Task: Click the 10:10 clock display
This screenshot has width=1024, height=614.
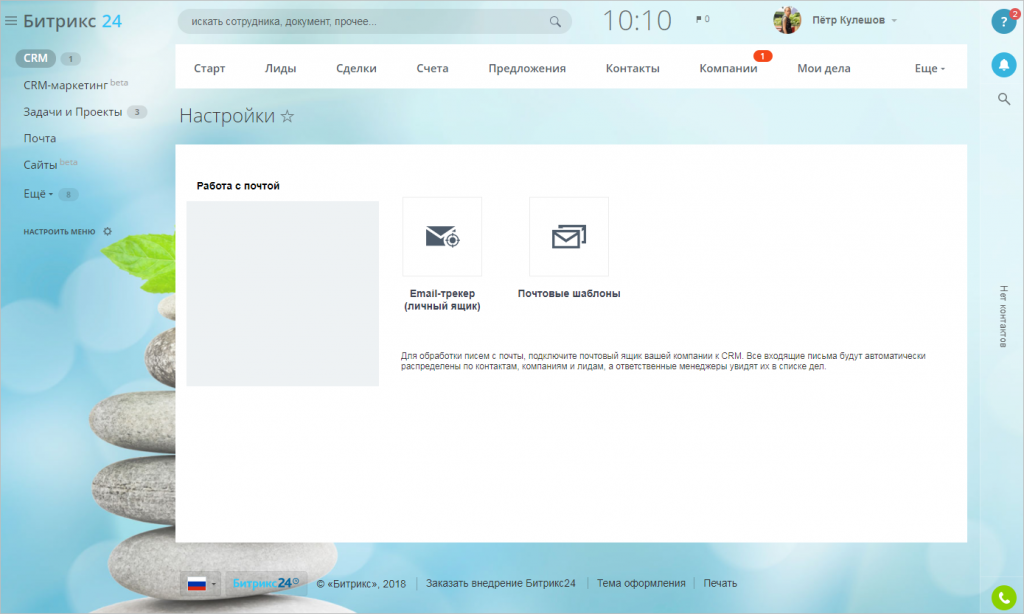Action: pyautogui.click(x=637, y=20)
